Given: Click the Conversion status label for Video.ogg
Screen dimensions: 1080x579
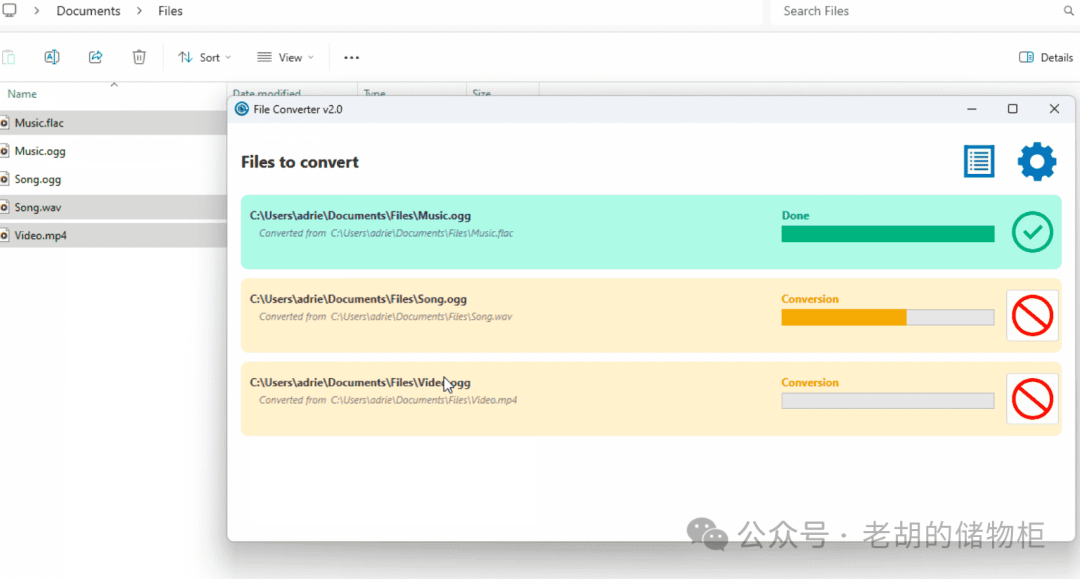Looking at the screenshot, I should coord(809,382).
